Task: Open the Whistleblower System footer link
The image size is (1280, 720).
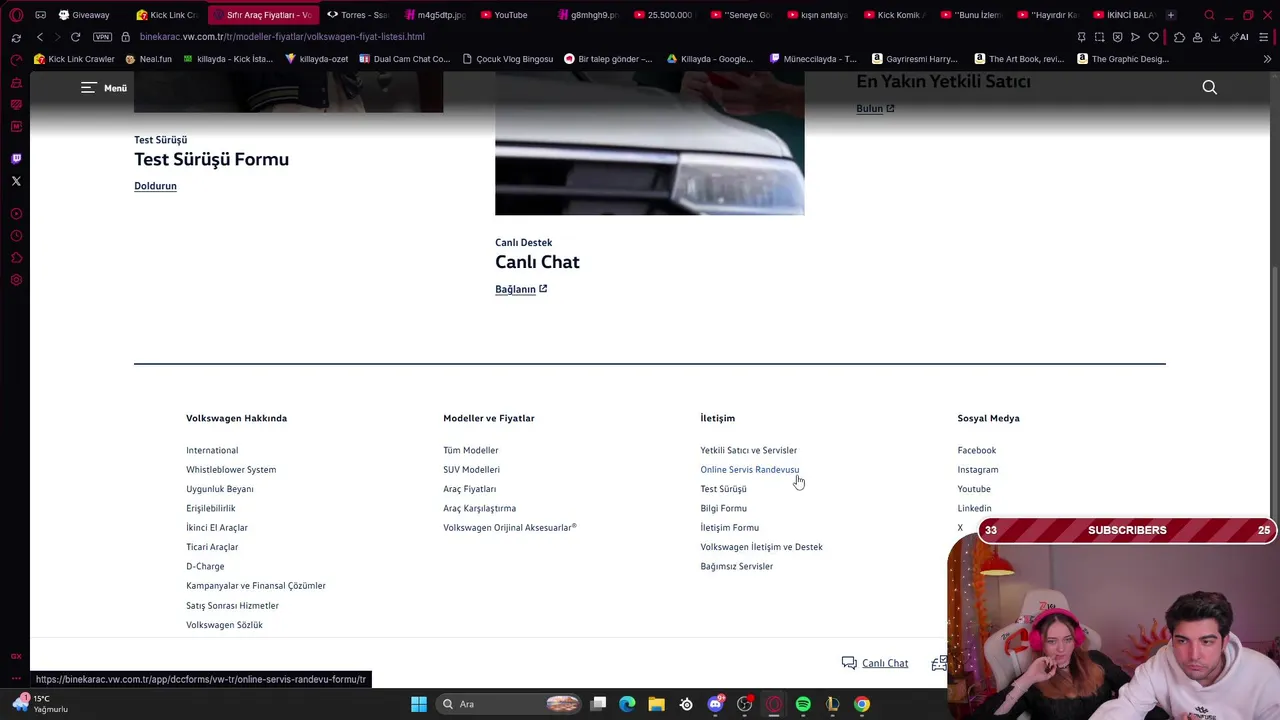Action: coord(231,470)
